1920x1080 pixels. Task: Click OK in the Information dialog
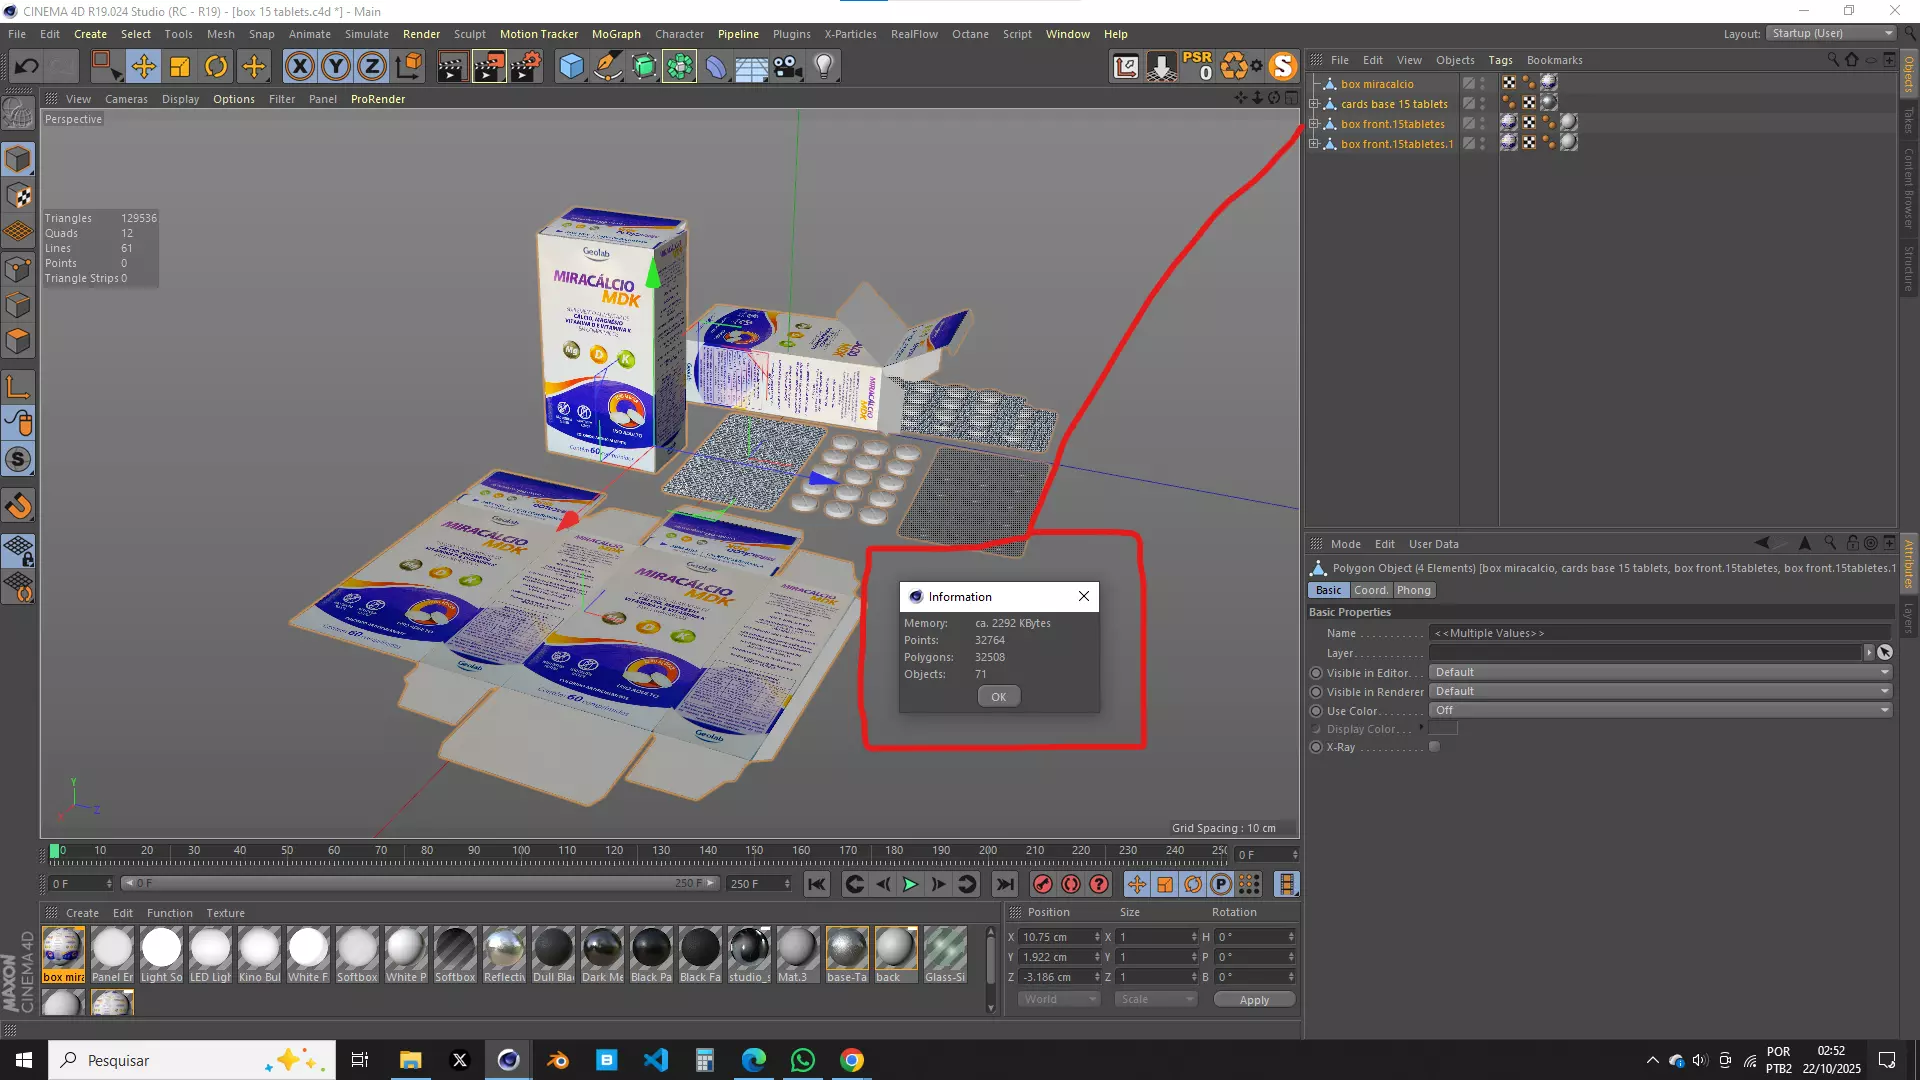tap(998, 697)
